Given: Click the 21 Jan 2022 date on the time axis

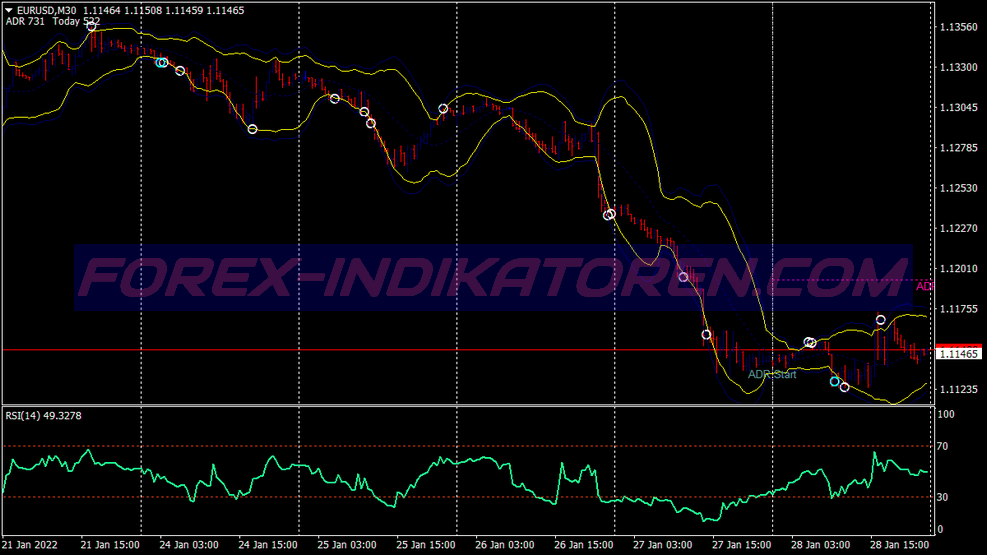Looking at the screenshot, I should [31, 545].
